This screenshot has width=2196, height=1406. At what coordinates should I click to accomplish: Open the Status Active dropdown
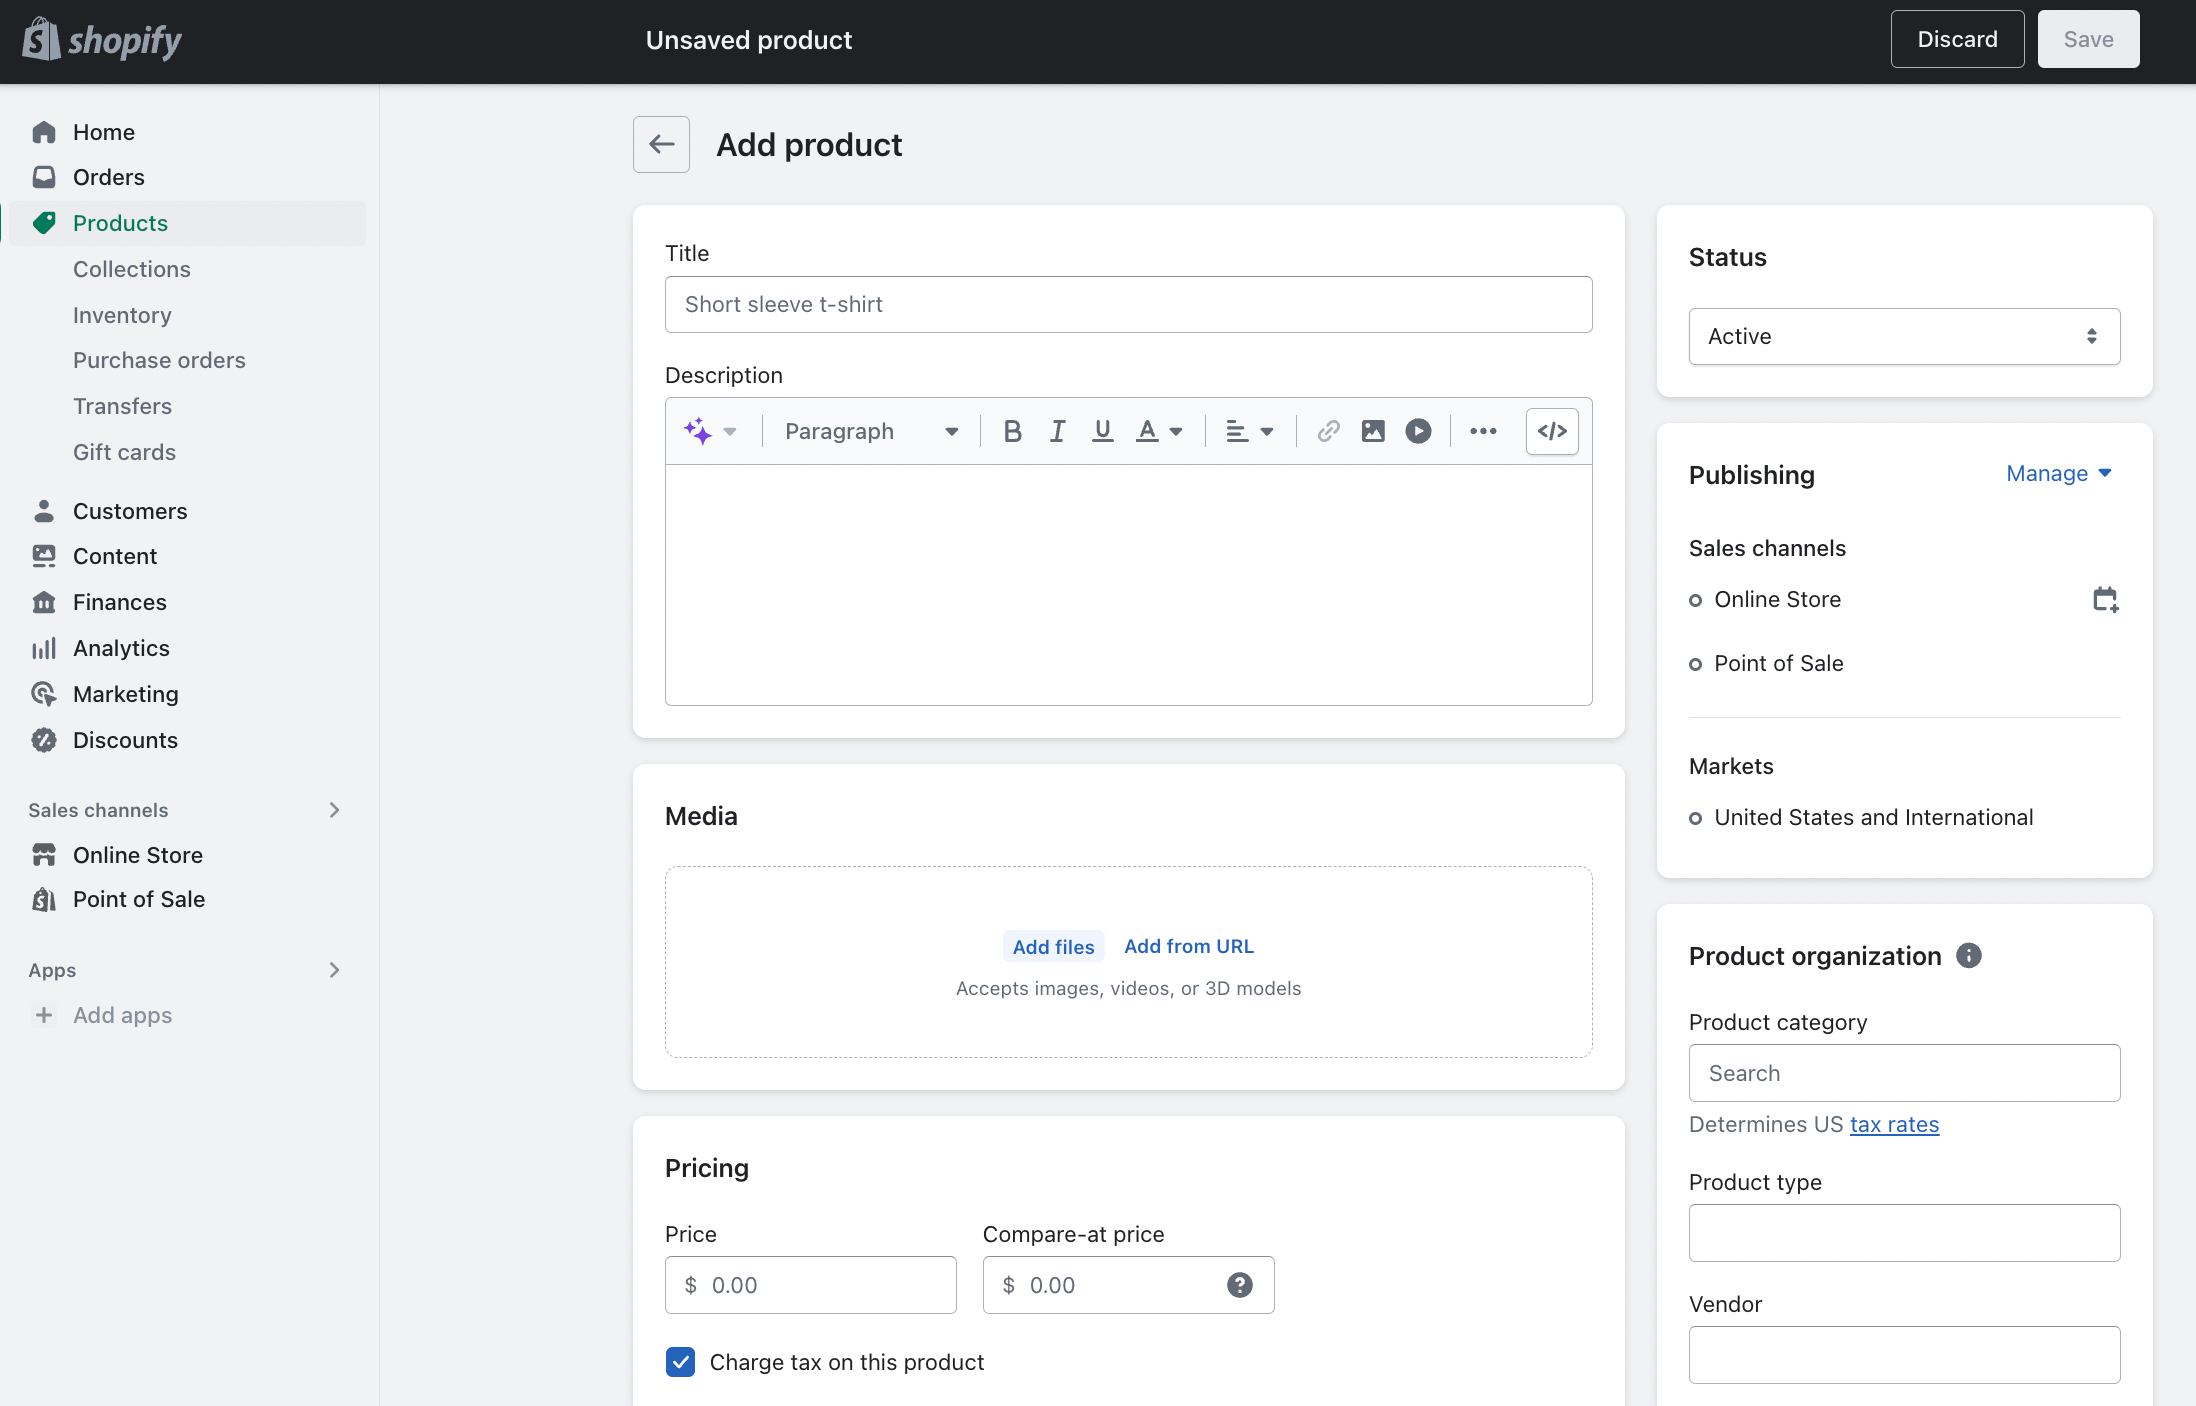point(1904,336)
